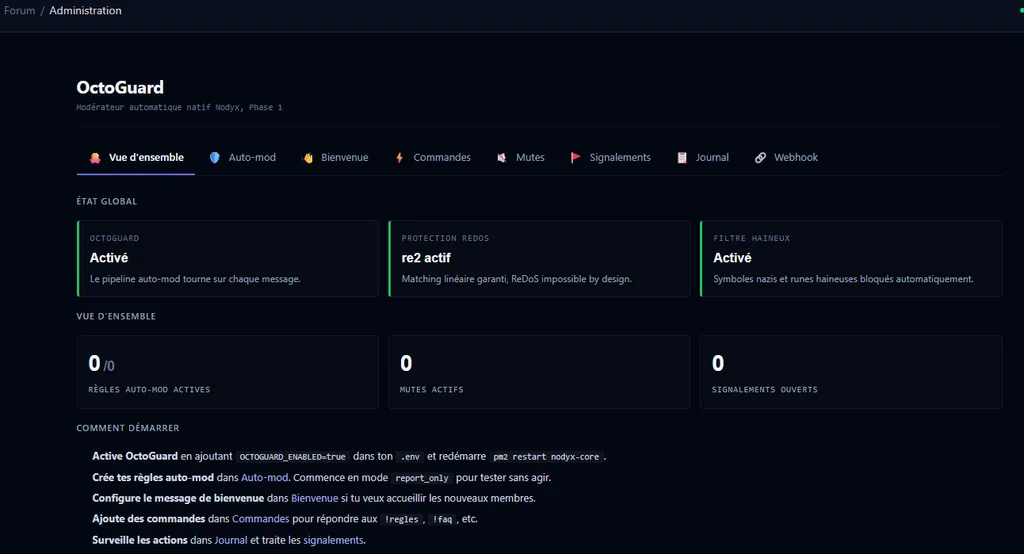The height and width of the screenshot is (554, 1024).
Task: Go to the Commandes tab
Action: coord(432,157)
